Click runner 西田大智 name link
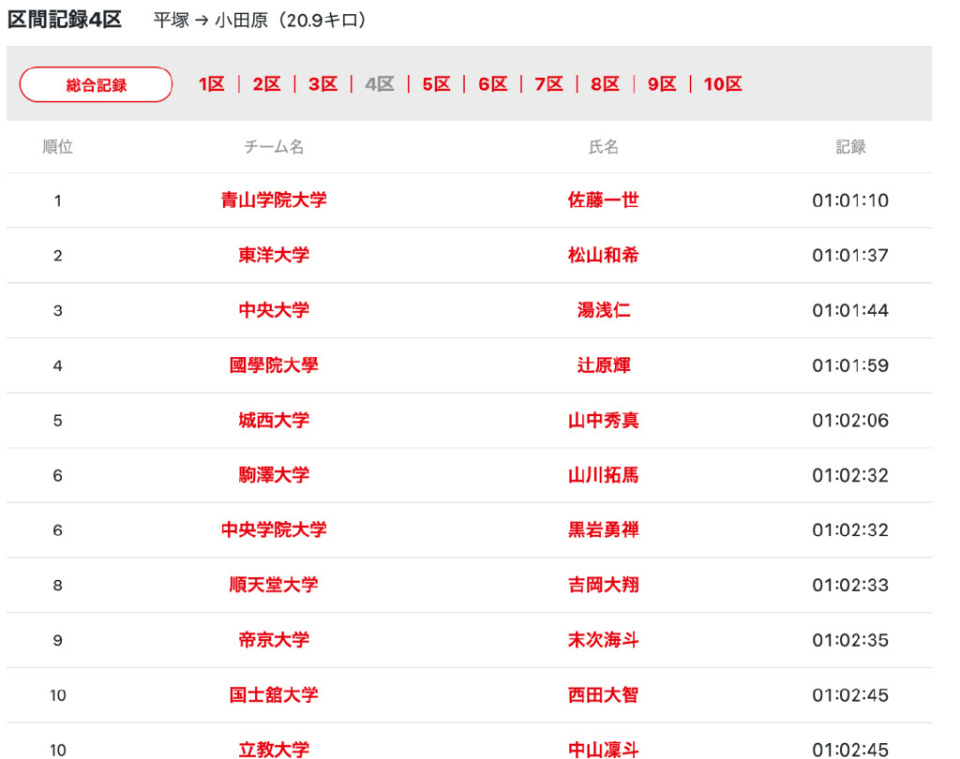Viewport: 960px width, 759px height. coord(604,695)
